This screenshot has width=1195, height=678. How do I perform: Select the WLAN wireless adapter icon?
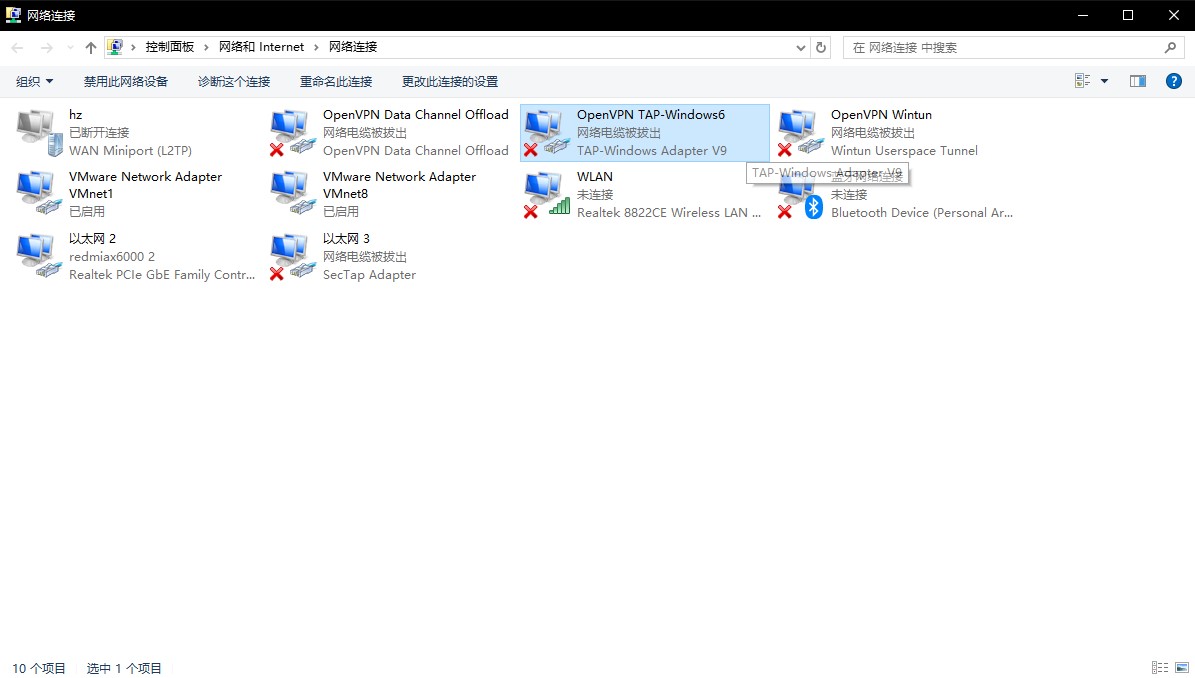[x=547, y=195]
